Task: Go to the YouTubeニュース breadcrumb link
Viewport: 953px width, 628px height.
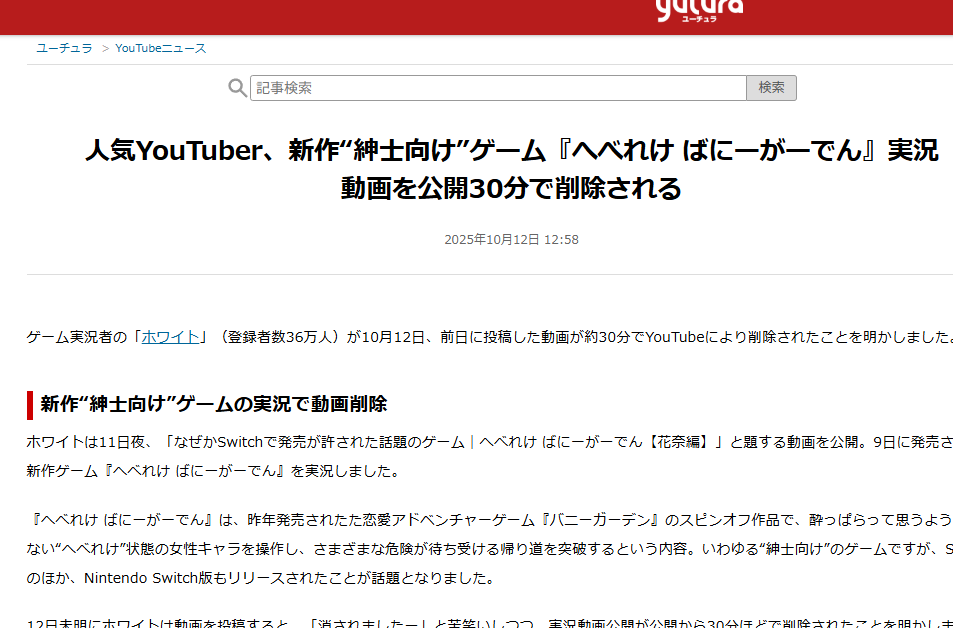Action: coord(160,48)
